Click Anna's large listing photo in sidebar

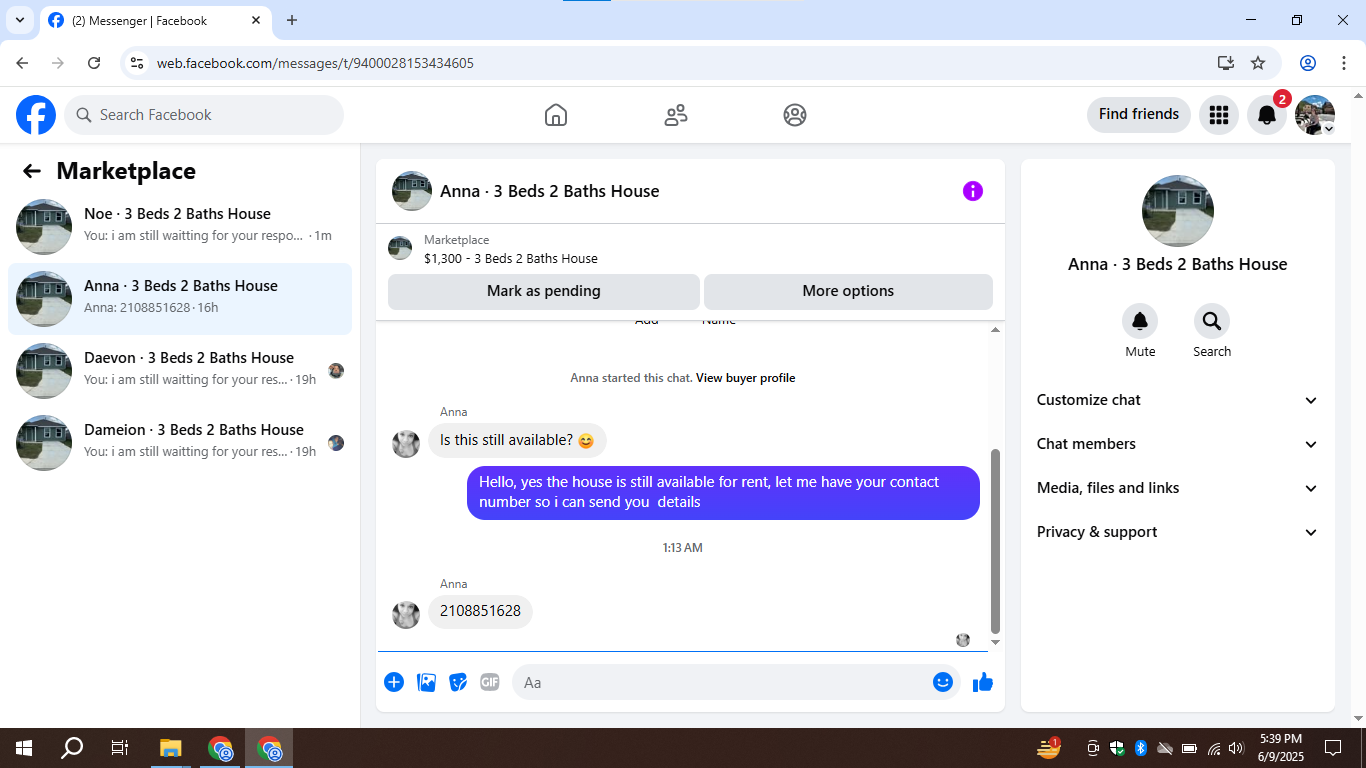[x=1178, y=211]
